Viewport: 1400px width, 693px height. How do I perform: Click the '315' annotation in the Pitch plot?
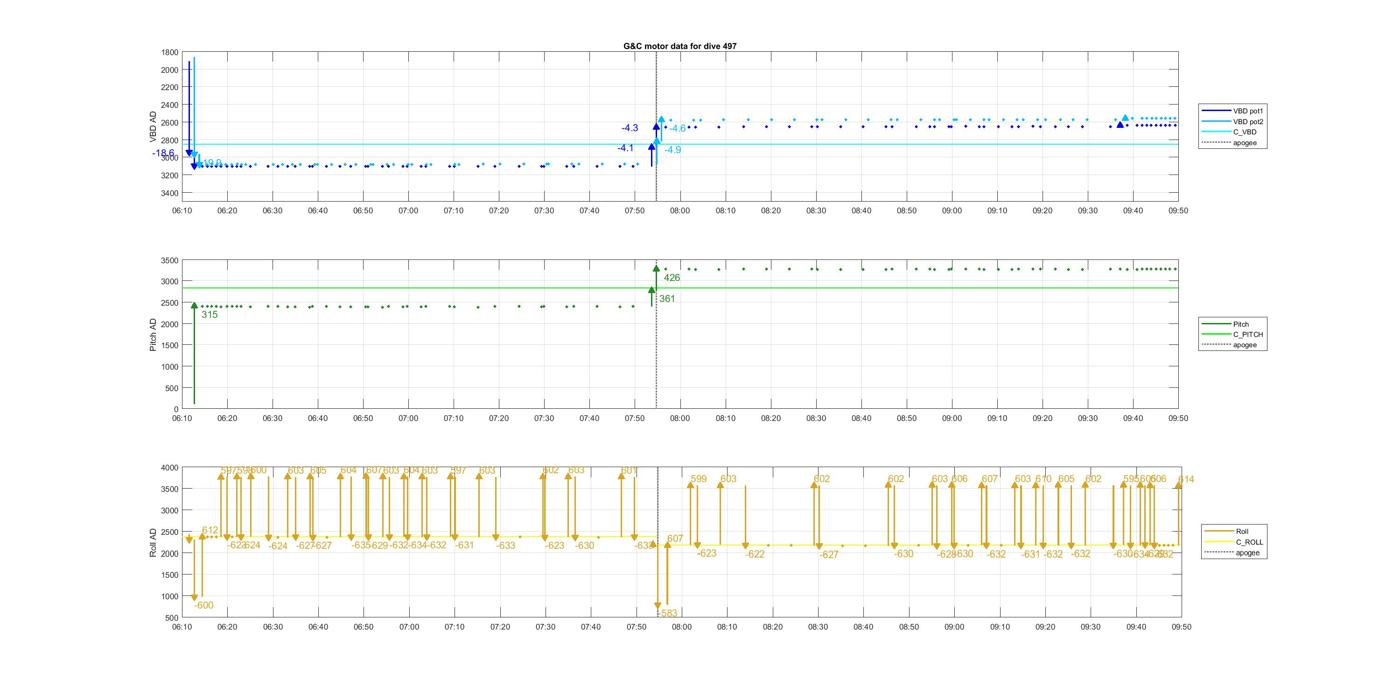click(x=209, y=315)
